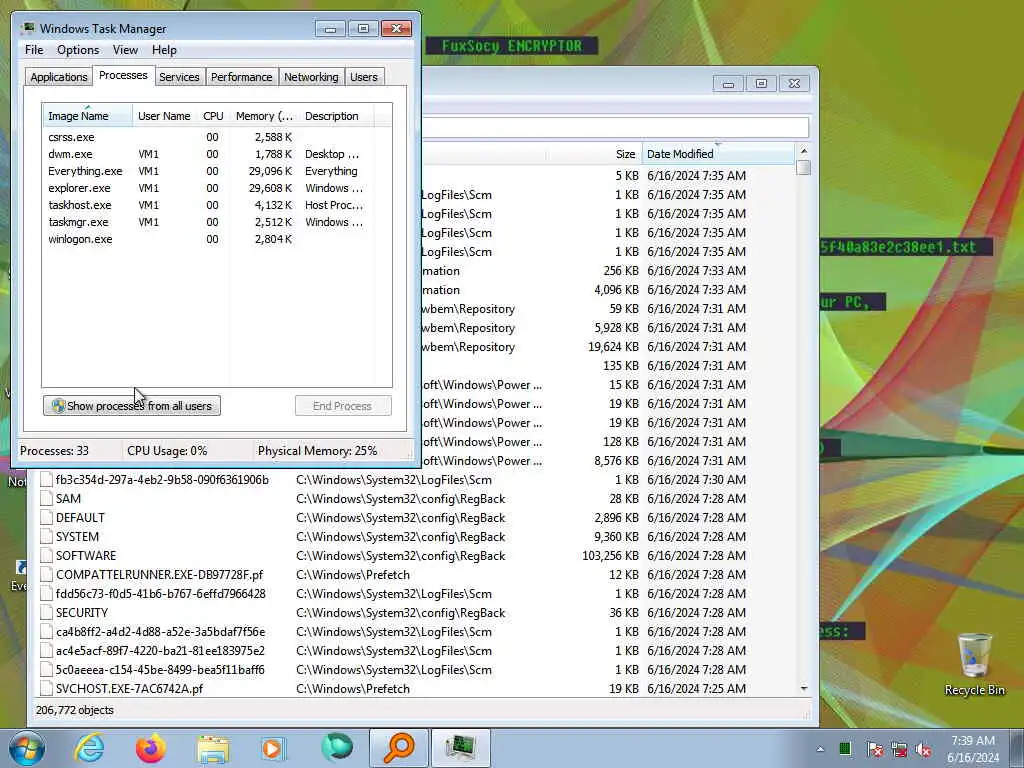Sort processes by CPU column
Image resolution: width=1024 pixels, height=768 pixels.
point(213,116)
